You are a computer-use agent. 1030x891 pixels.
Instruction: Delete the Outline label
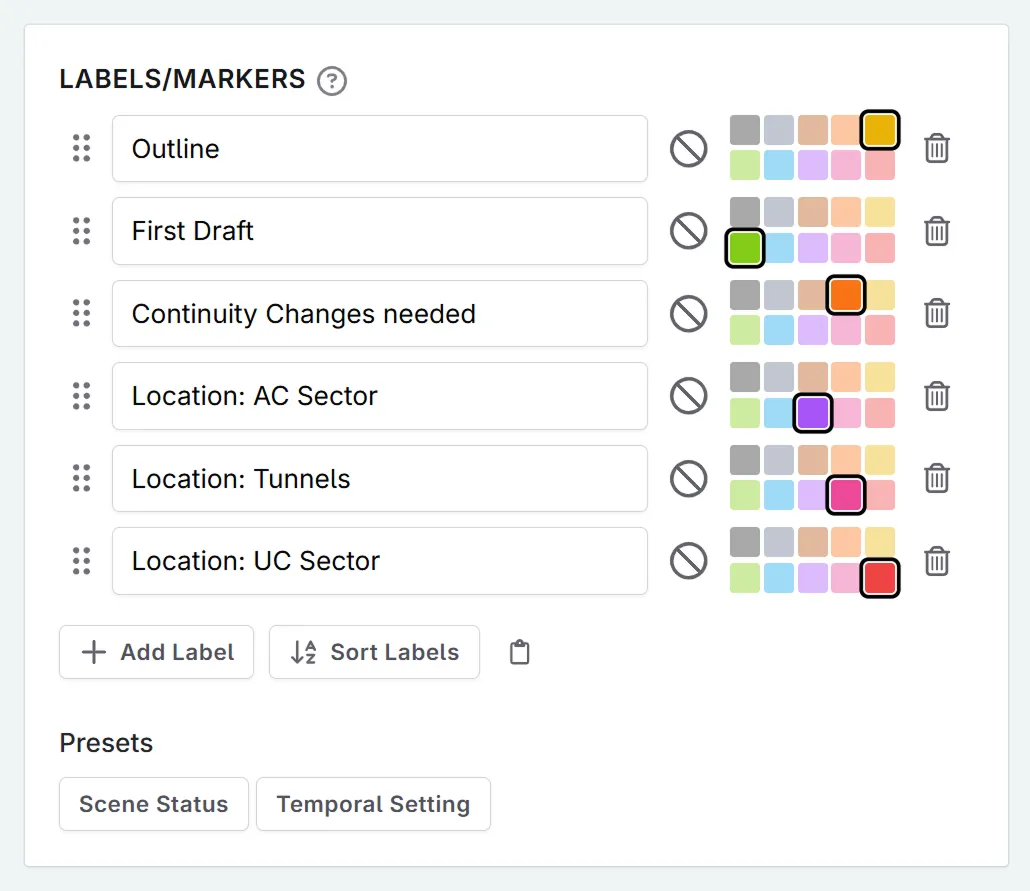936,148
